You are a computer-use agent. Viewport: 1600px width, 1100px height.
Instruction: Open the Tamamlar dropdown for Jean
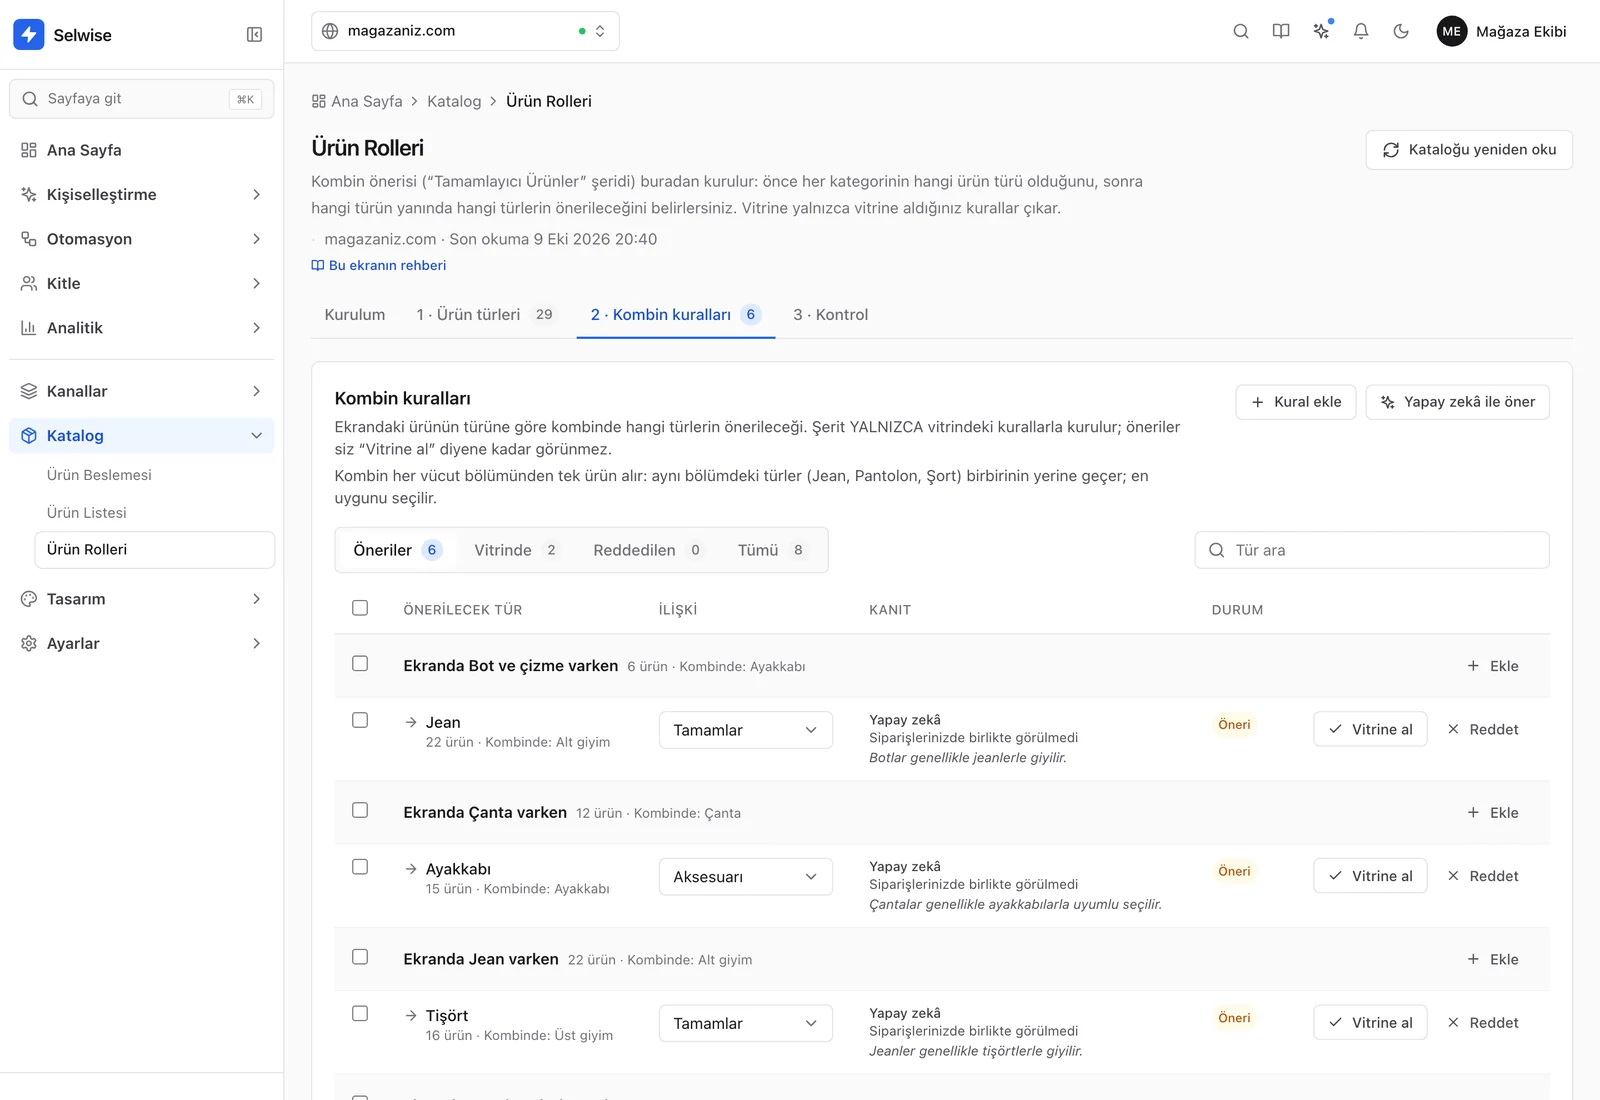(746, 730)
